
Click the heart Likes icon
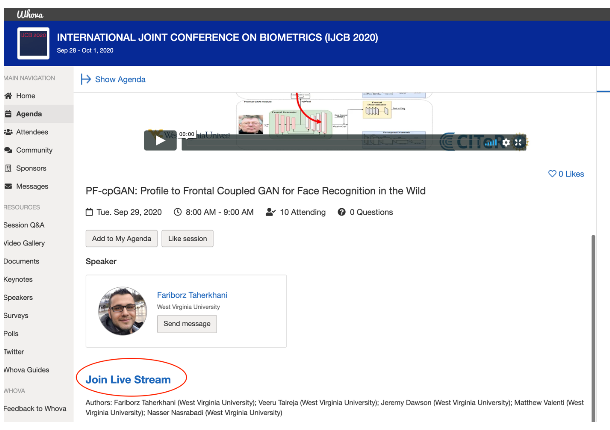[x=552, y=174]
